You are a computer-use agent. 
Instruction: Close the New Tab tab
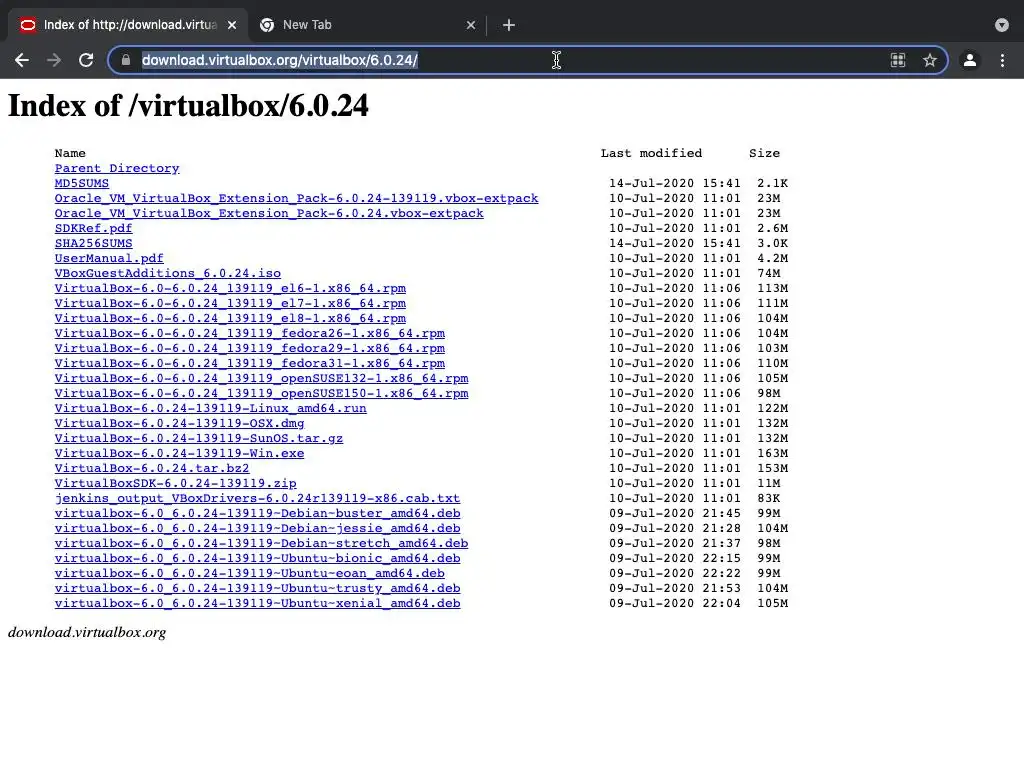(x=471, y=25)
